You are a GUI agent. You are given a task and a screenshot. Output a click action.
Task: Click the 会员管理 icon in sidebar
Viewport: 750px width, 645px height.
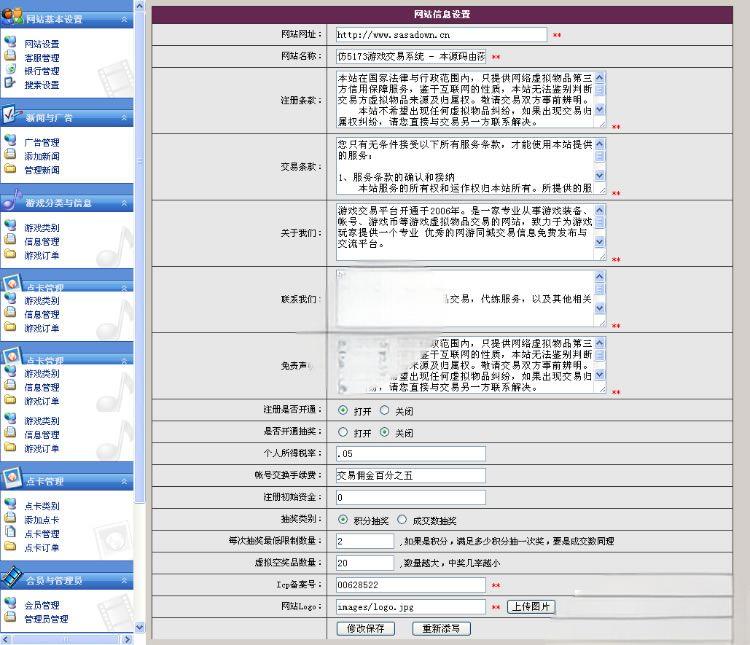[x=11, y=604]
